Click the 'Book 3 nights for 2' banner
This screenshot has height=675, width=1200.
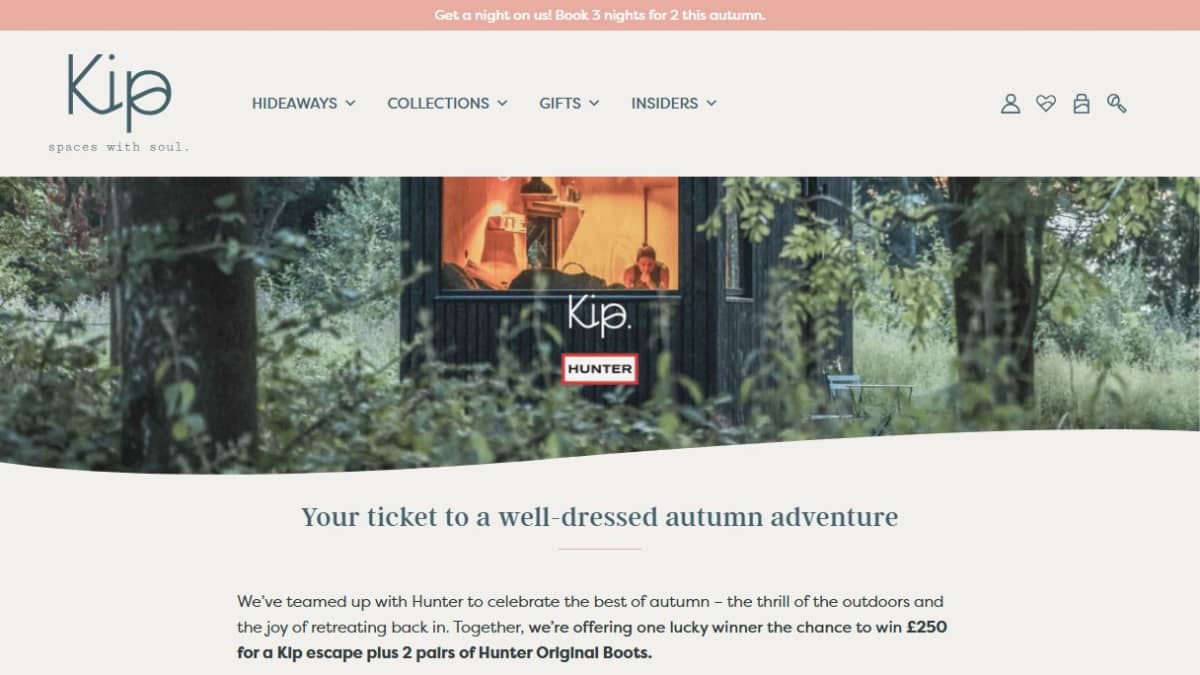pos(600,15)
